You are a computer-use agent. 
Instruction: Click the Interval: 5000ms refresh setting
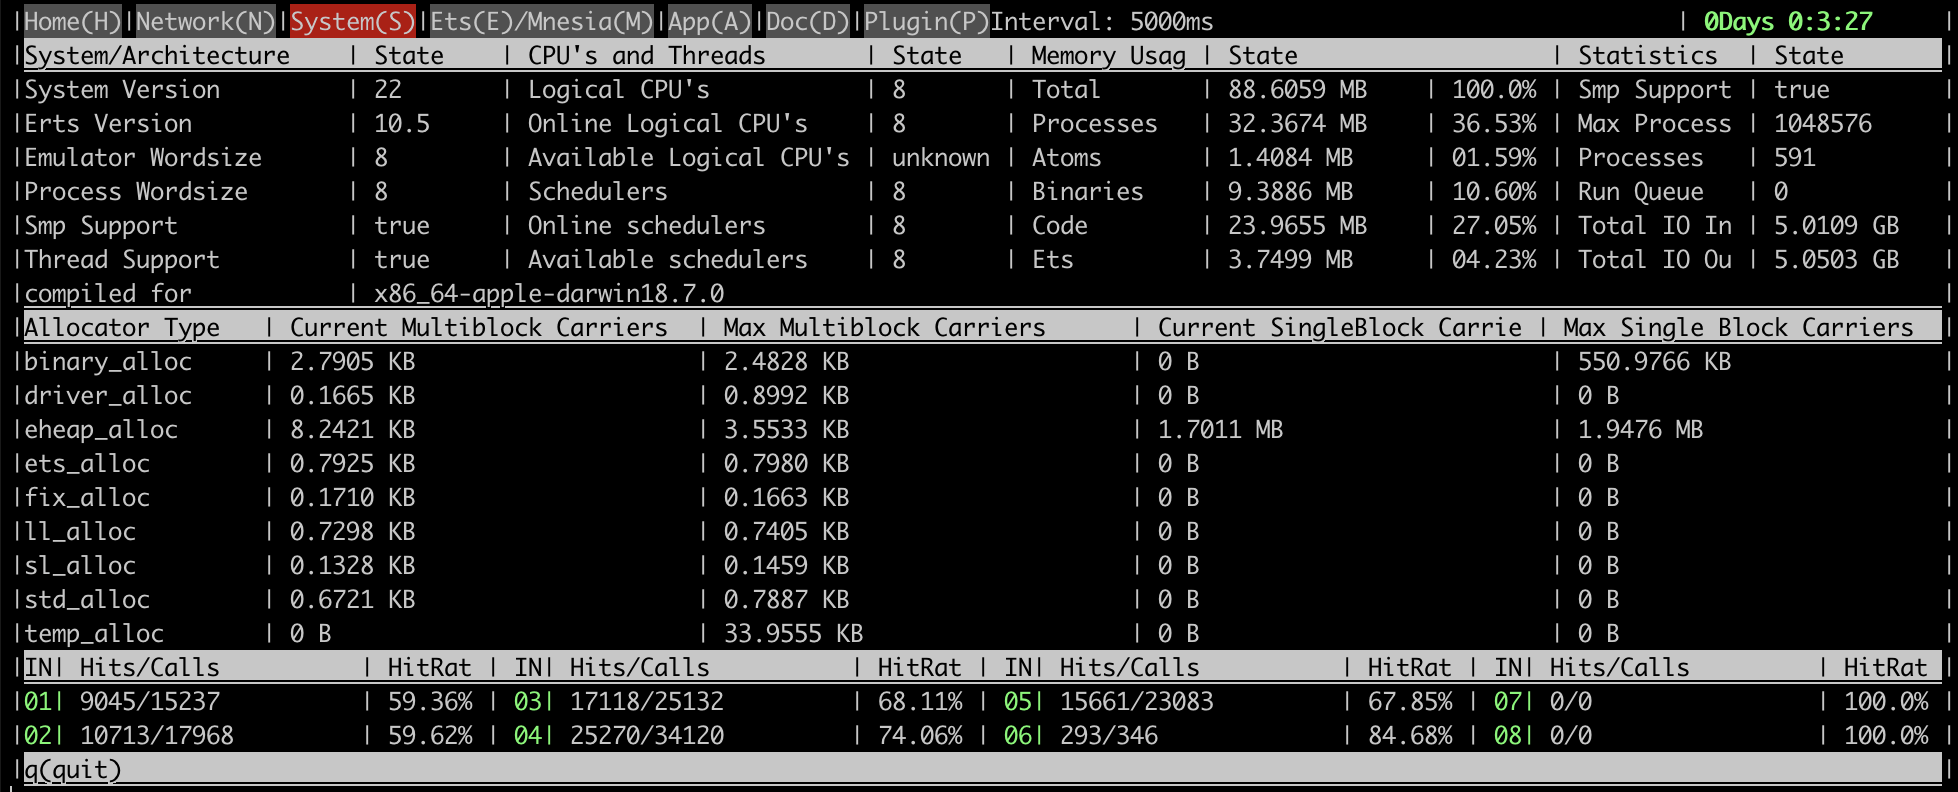pyautogui.click(x=1101, y=21)
